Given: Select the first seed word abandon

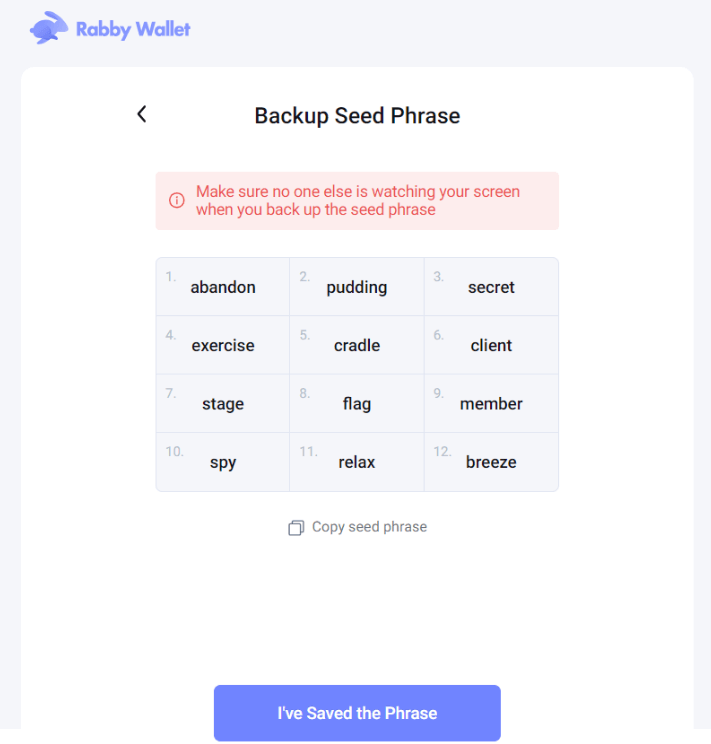Looking at the screenshot, I should [223, 287].
